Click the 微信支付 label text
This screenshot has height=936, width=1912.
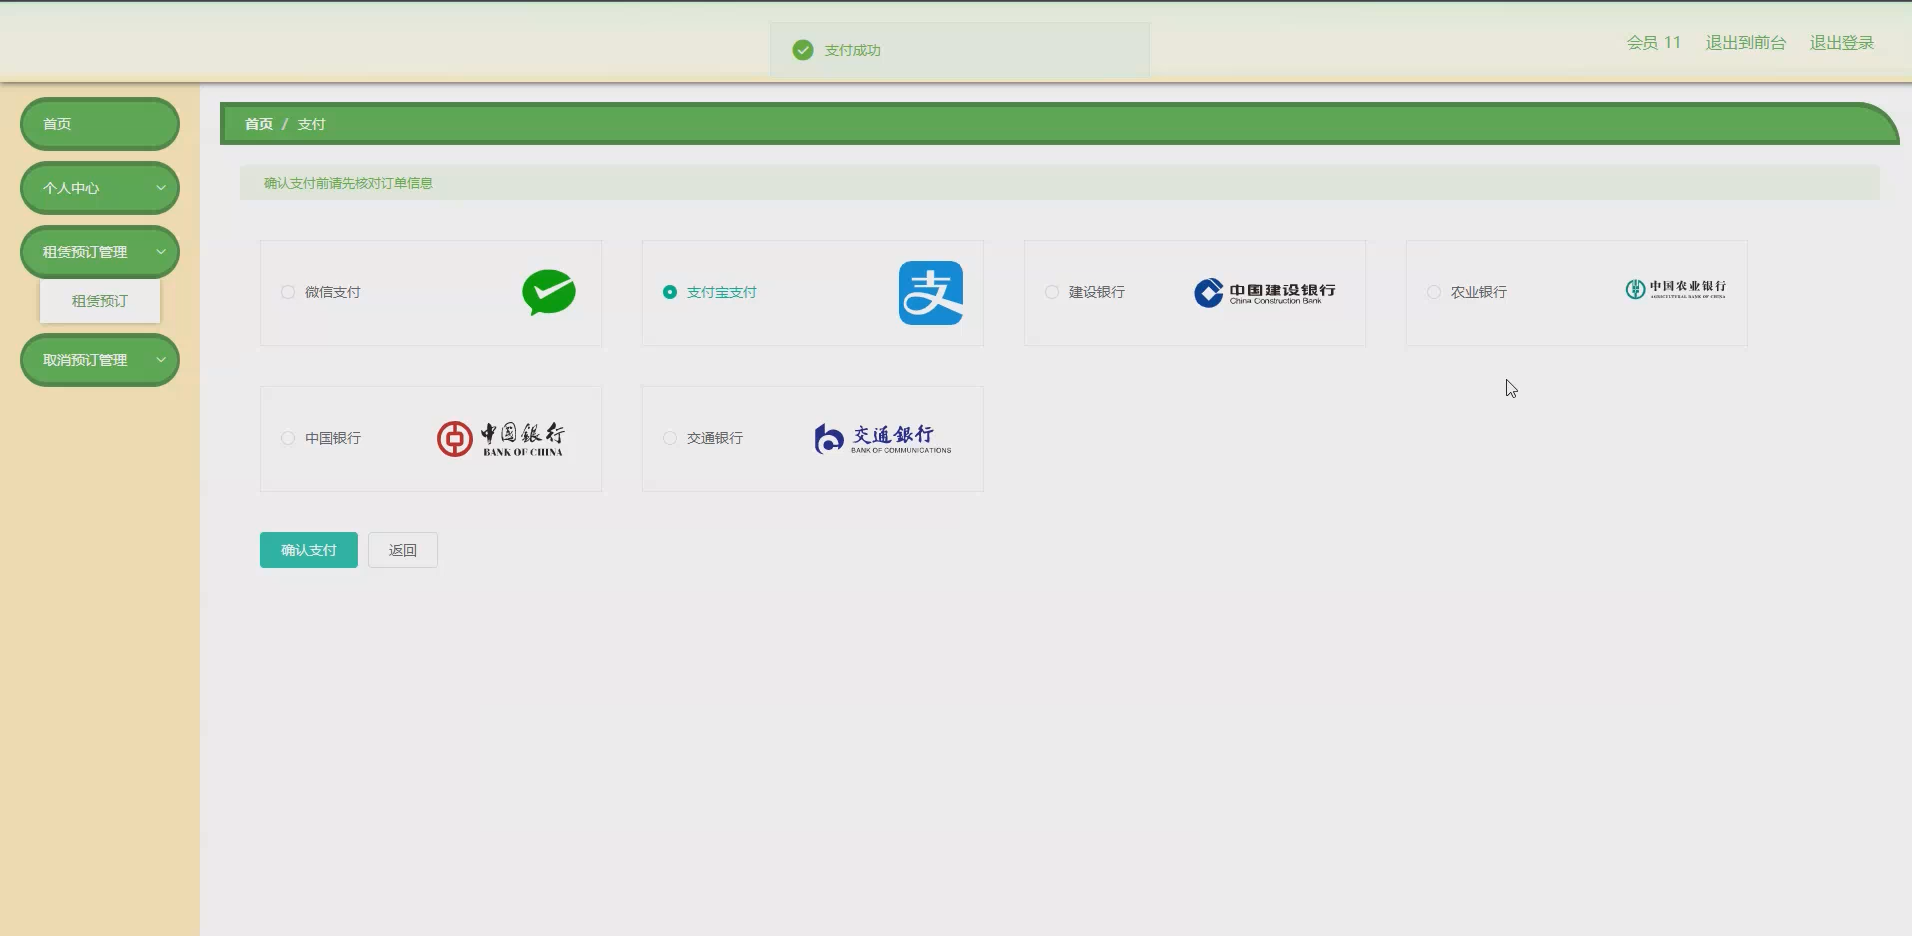pyautogui.click(x=333, y=292)
